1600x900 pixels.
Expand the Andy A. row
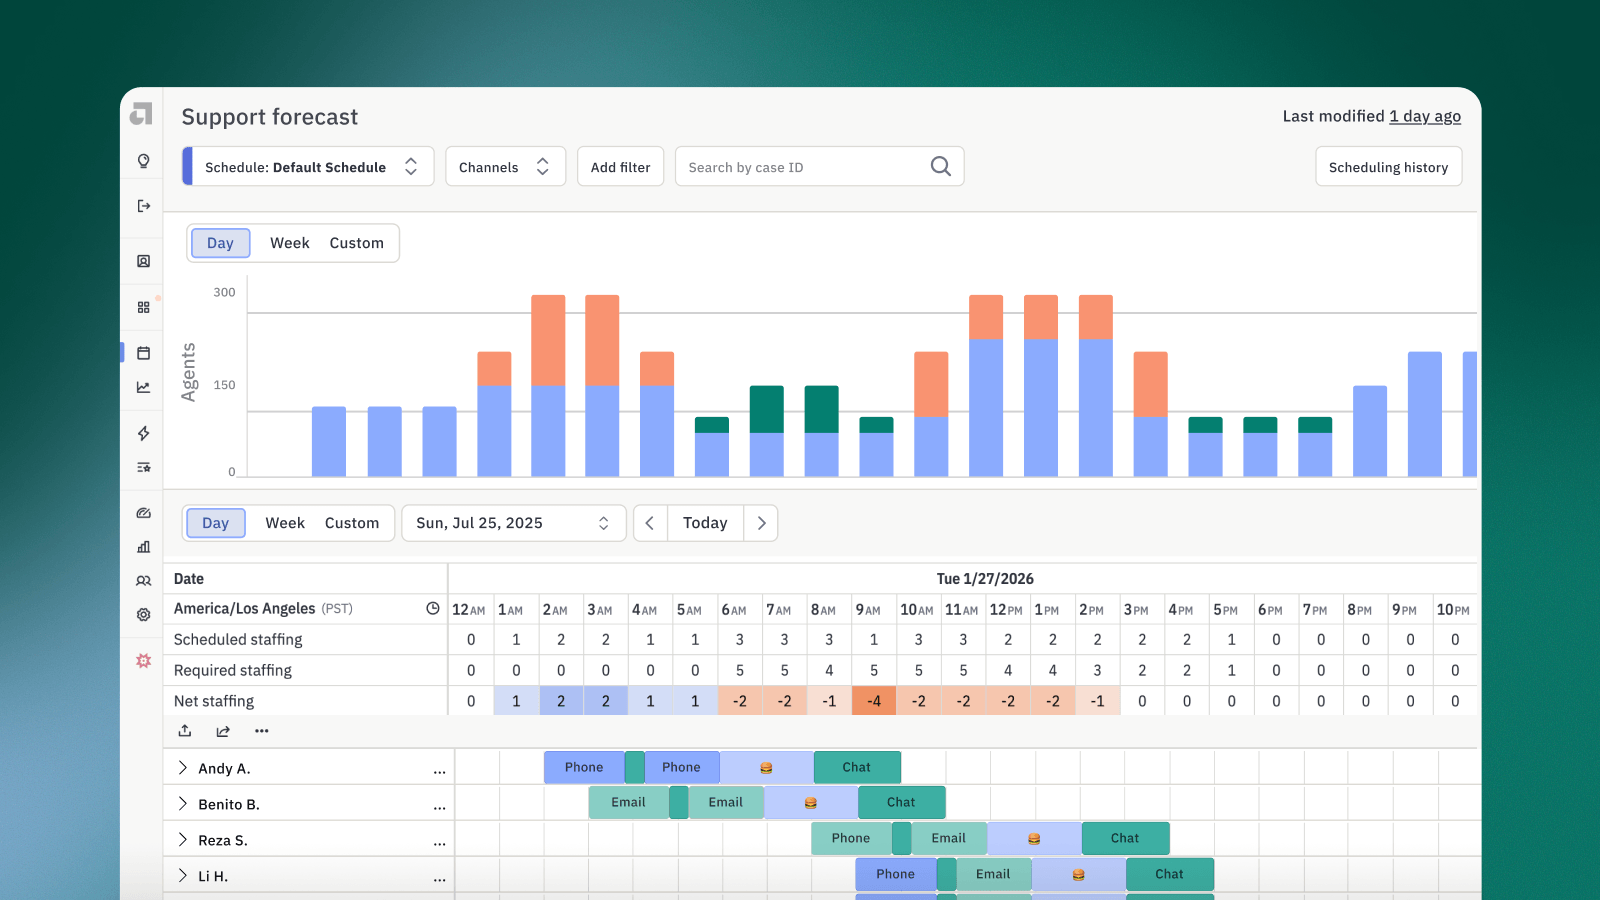tap(182, 767)
